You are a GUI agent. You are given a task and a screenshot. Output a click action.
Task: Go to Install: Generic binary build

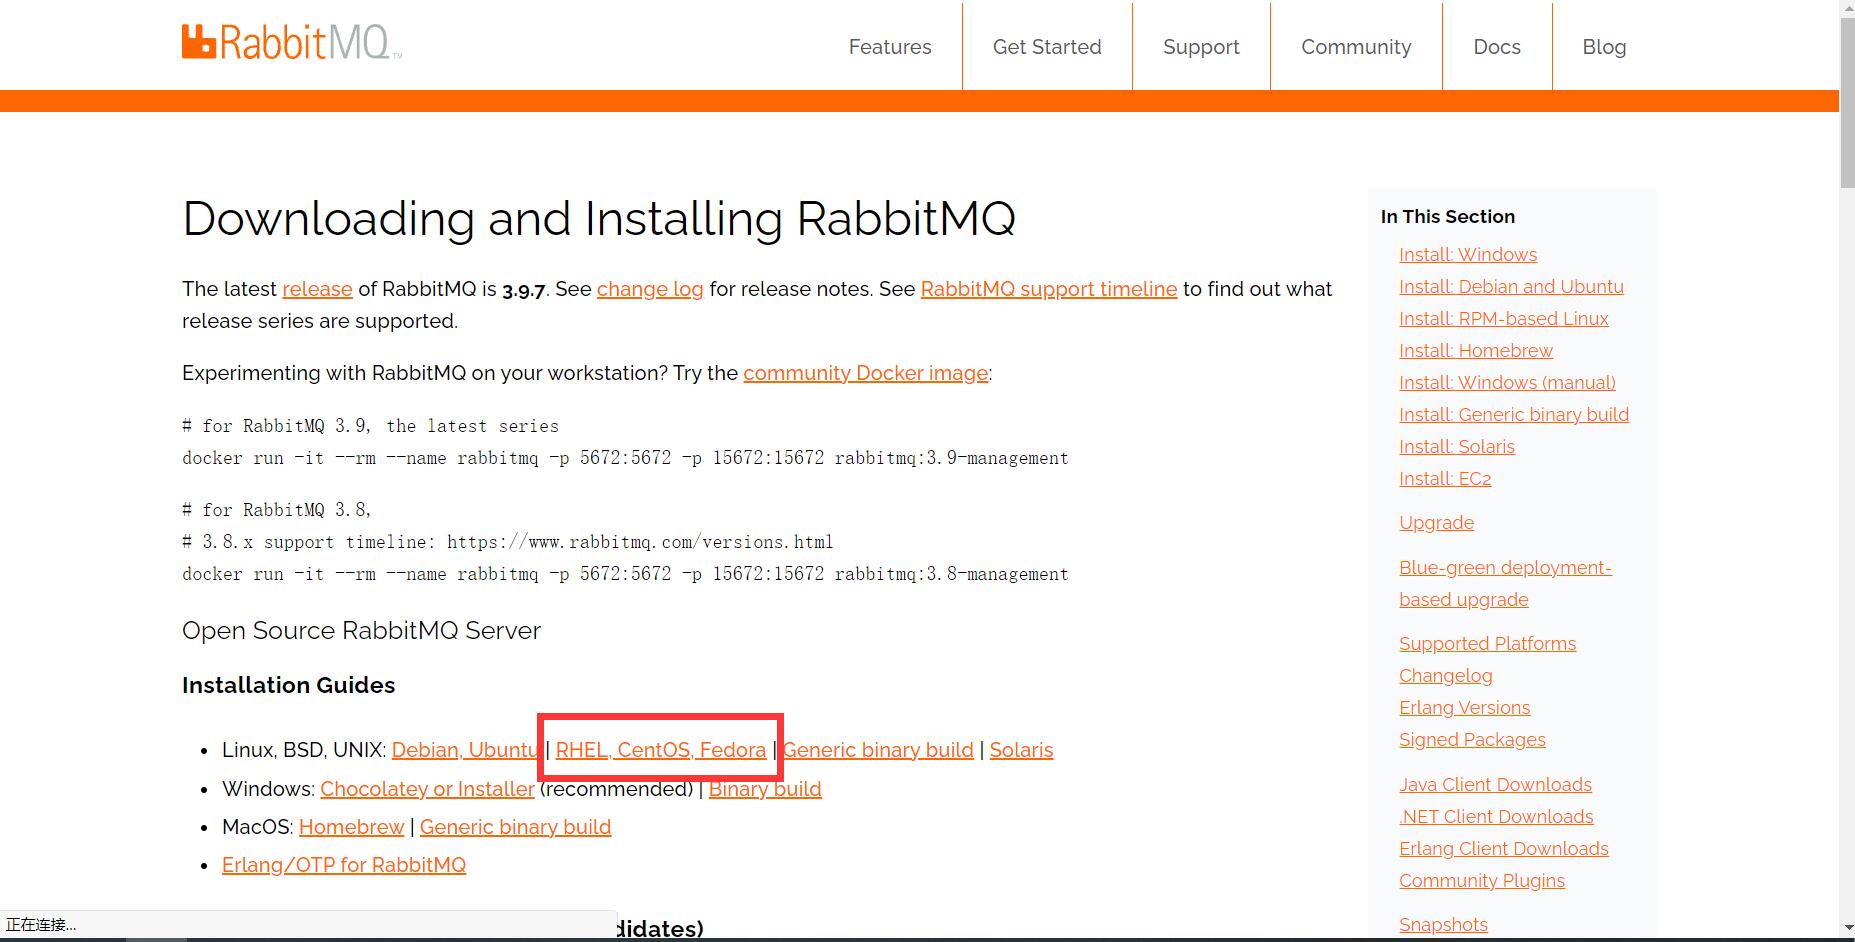click(x=1514, y=415)
